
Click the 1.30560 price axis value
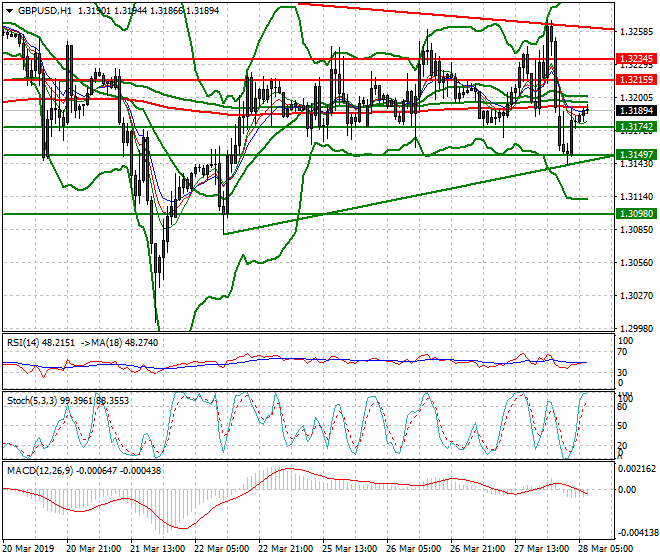(636, 263)
